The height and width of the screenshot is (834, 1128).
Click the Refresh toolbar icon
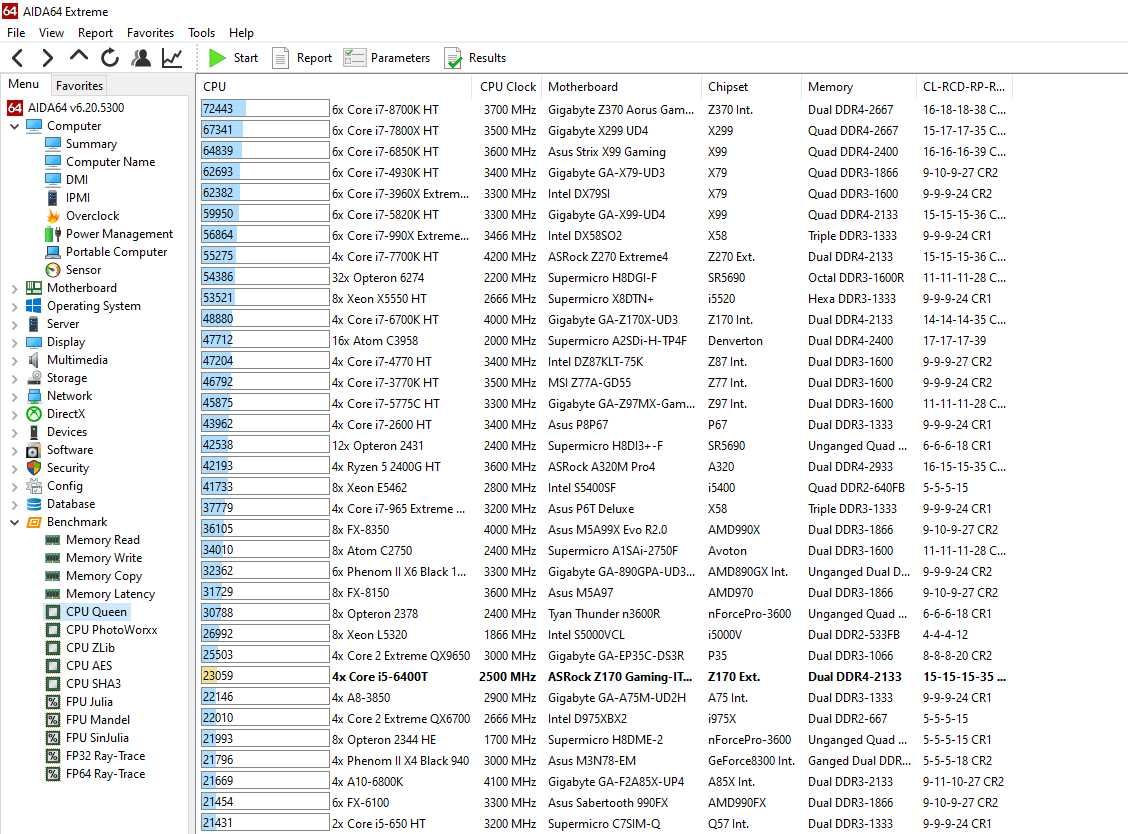[x=109, y=58]
